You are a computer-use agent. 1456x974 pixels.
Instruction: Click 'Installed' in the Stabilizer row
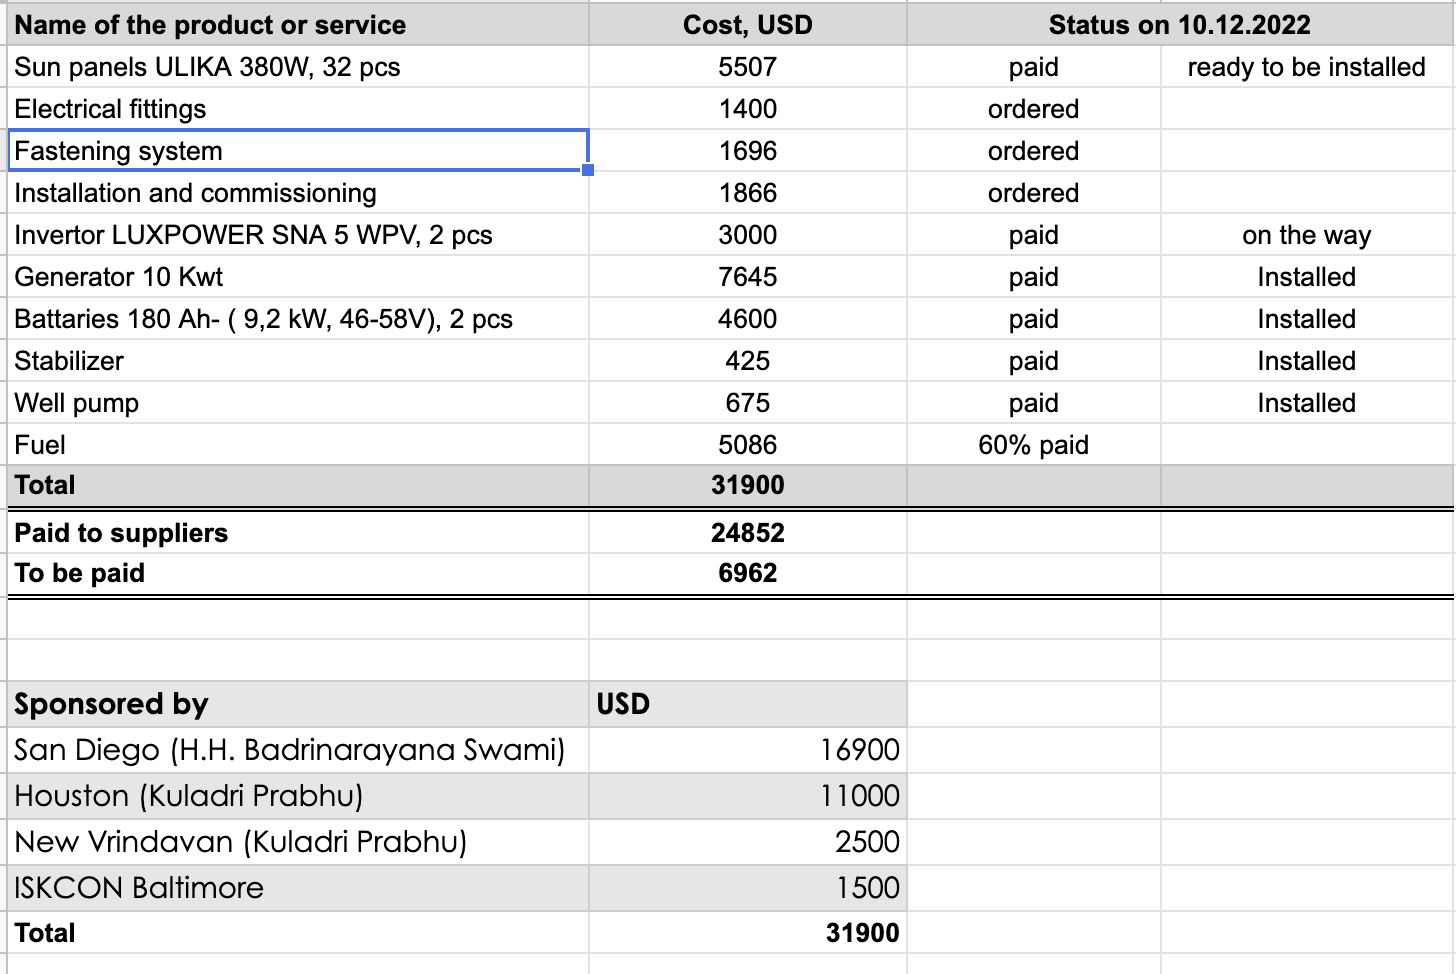1307,361
